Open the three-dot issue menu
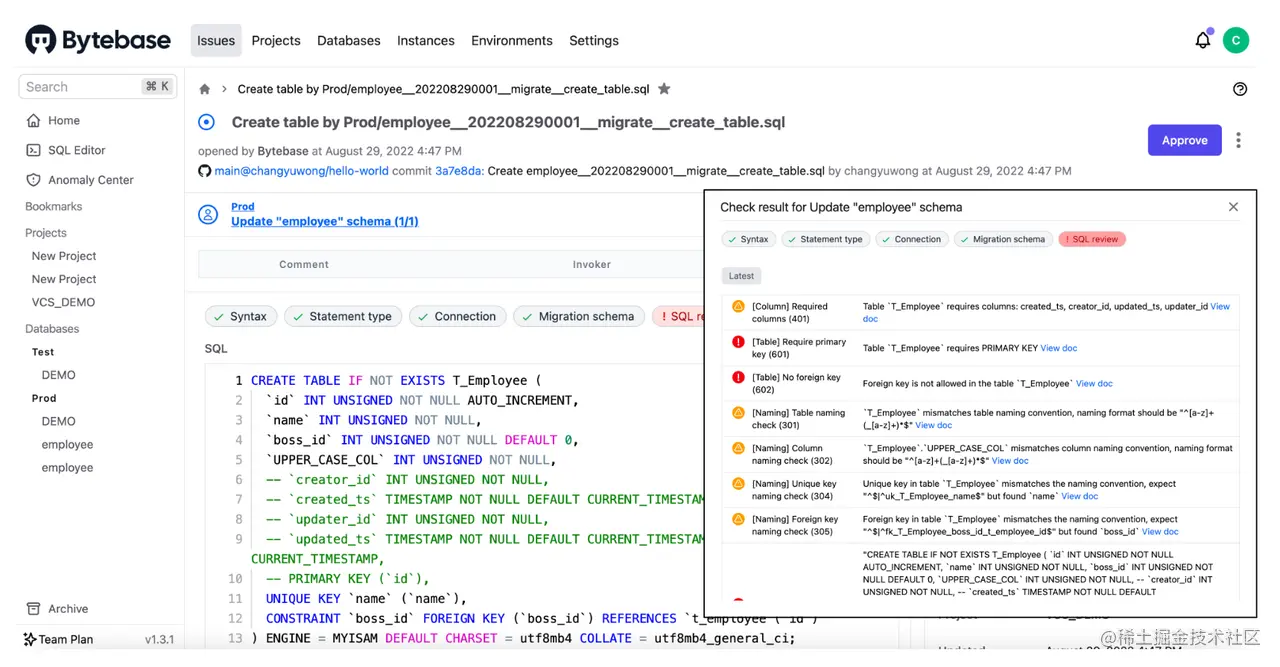Viewport: 1280px width, 667px height. 1238,140
